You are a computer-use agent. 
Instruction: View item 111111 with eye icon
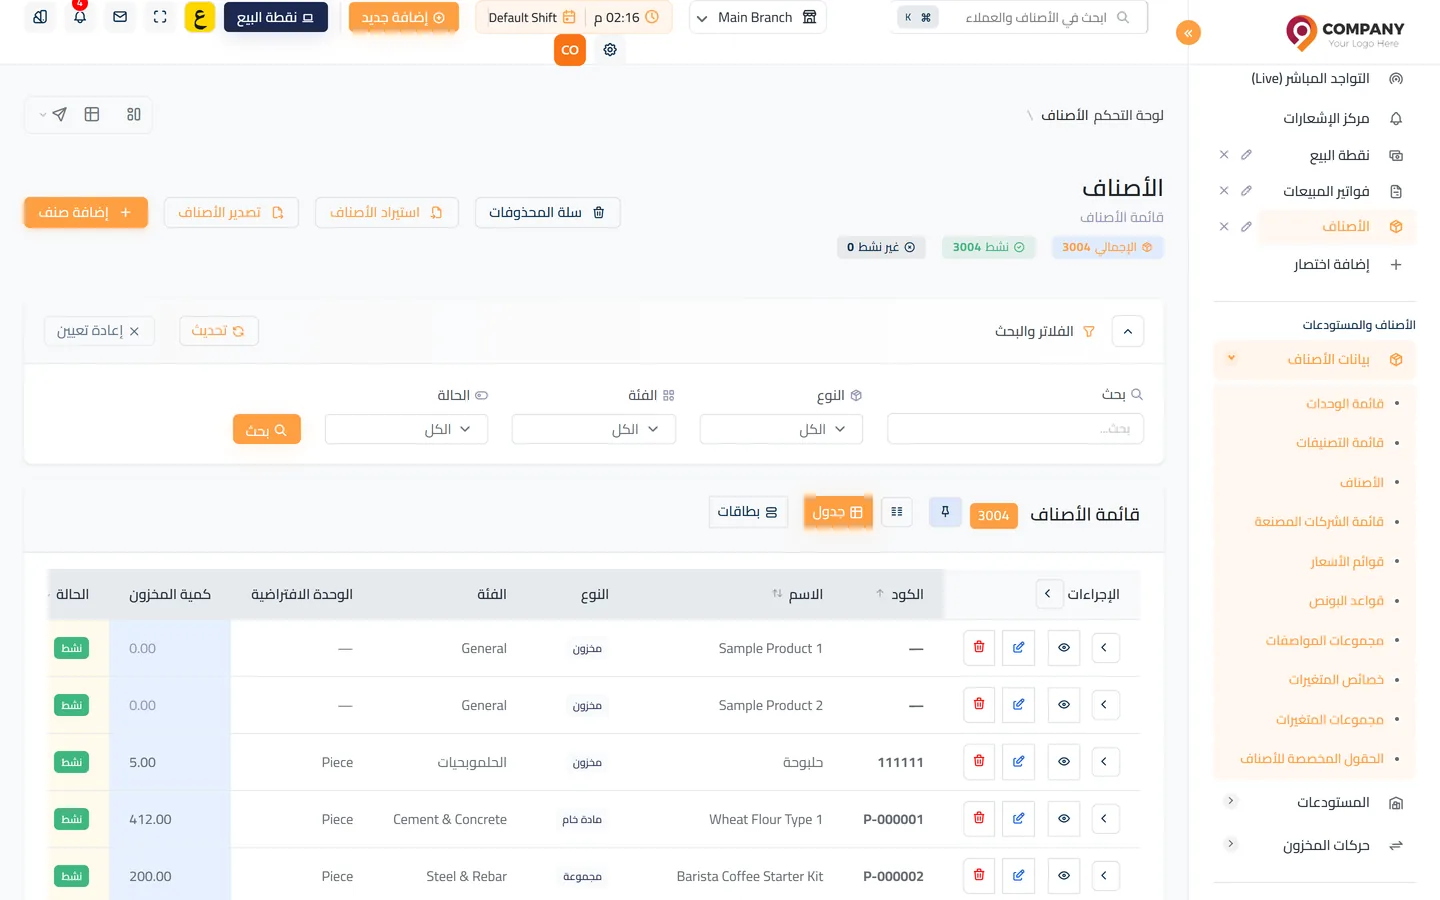tap(1064, 762)
